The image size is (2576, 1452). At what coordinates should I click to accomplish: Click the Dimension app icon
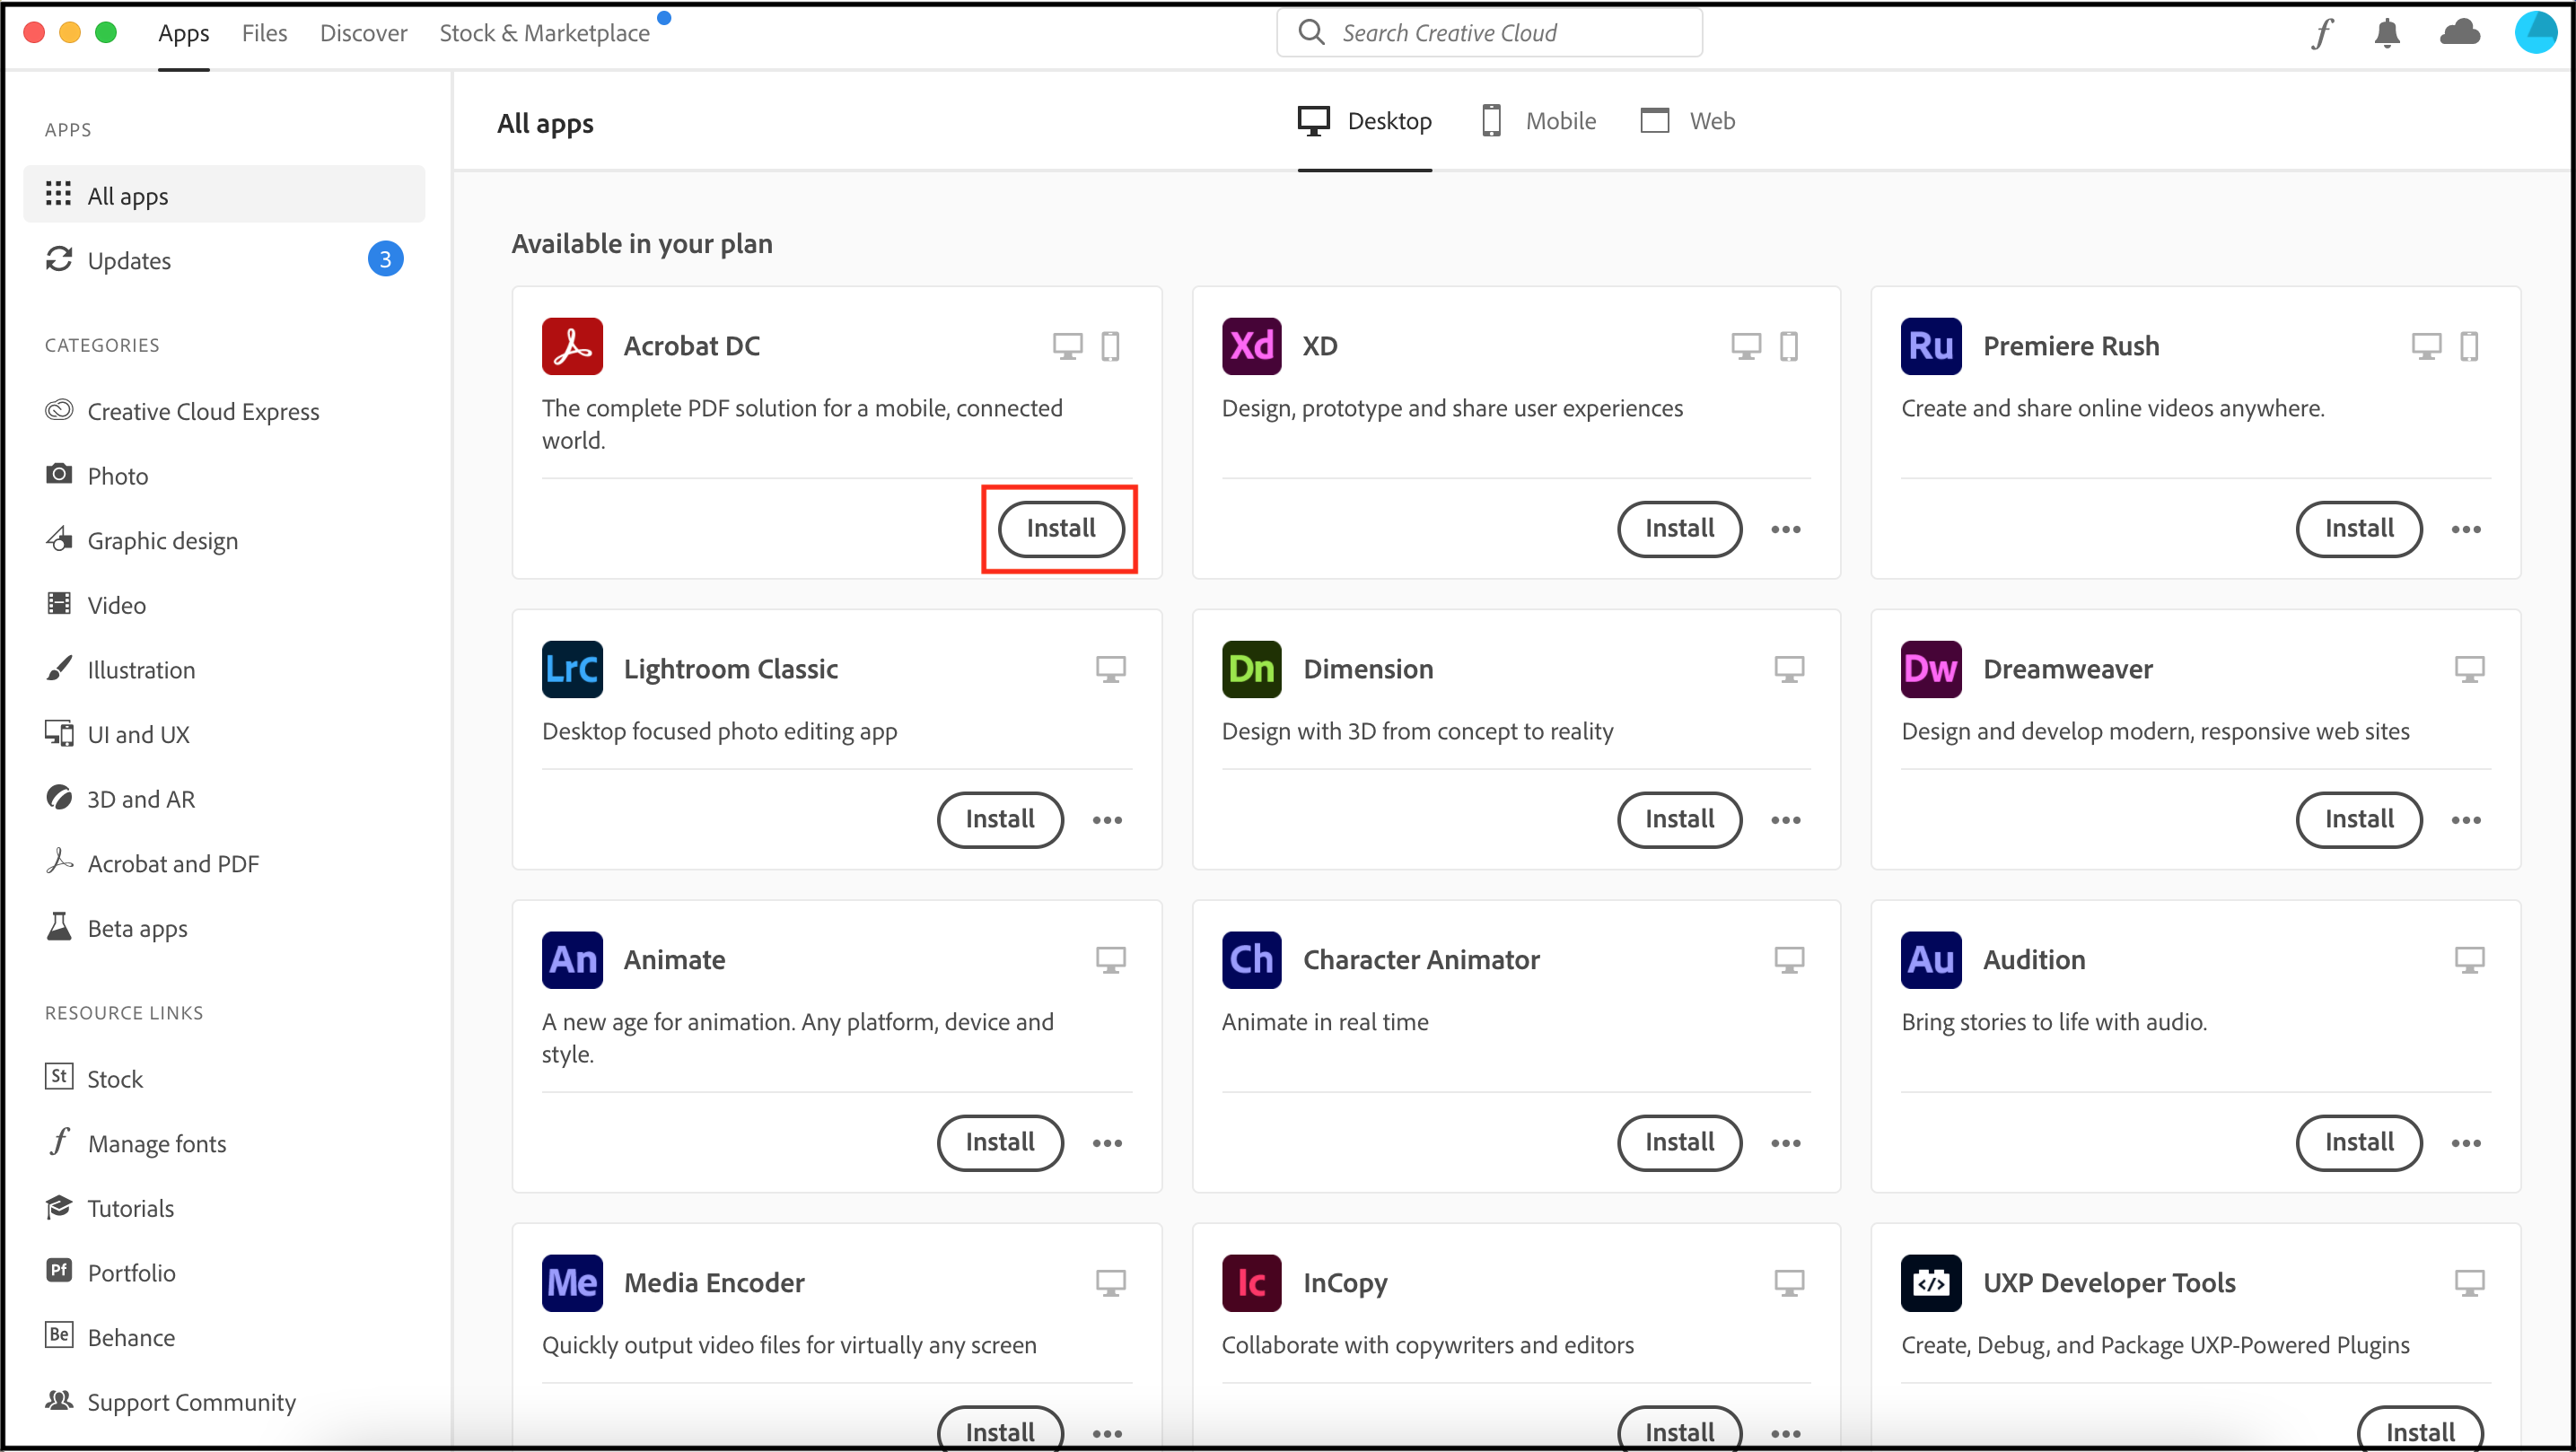coord(1251,669)
